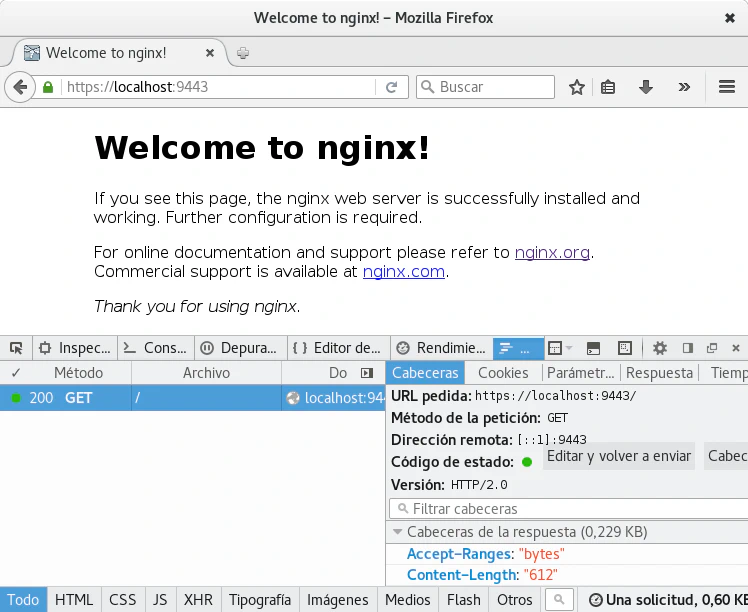
Task: Open the downloads arrow icon
Action: point(645,87)
